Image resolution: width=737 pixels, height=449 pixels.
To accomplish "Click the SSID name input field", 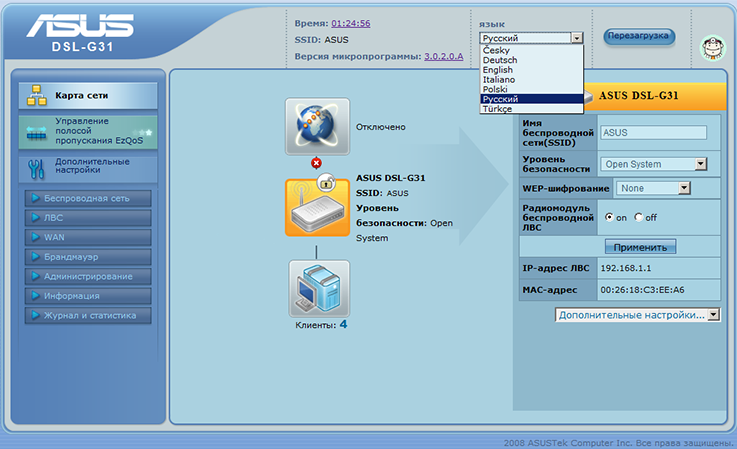I will click(653, 133).
